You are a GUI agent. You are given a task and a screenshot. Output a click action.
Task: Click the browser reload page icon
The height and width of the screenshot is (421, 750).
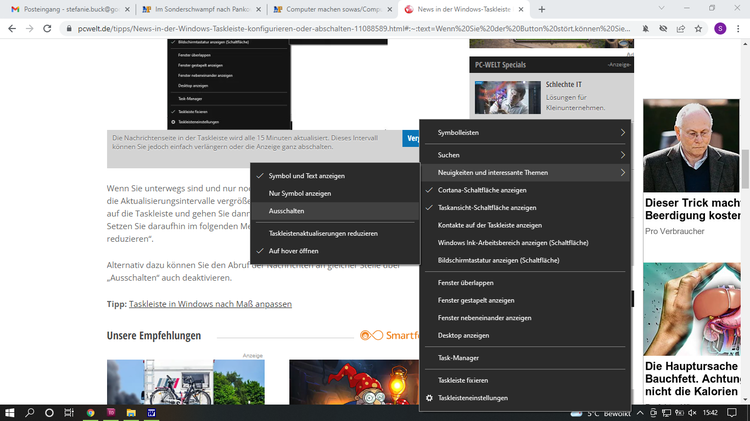(48, 28)
